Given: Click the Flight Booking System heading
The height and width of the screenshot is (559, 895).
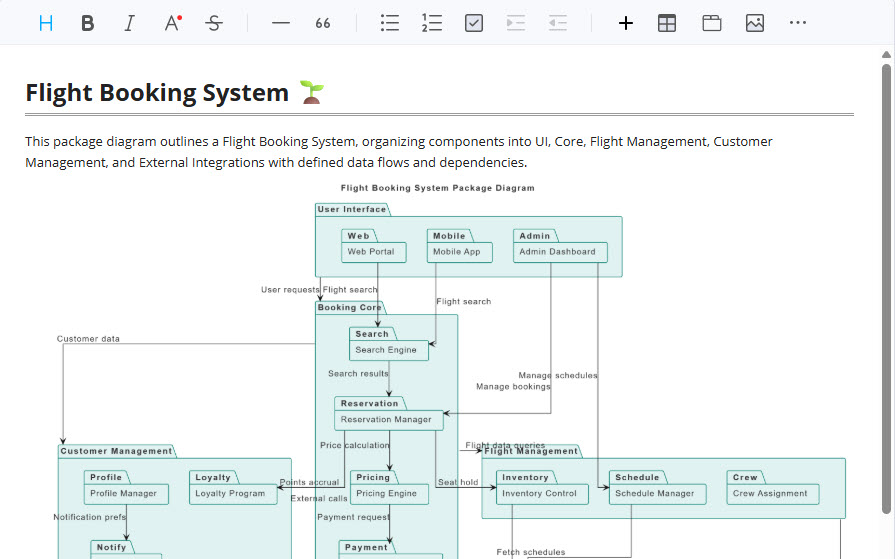Looking at the screenshot, I should click(157, 93).
